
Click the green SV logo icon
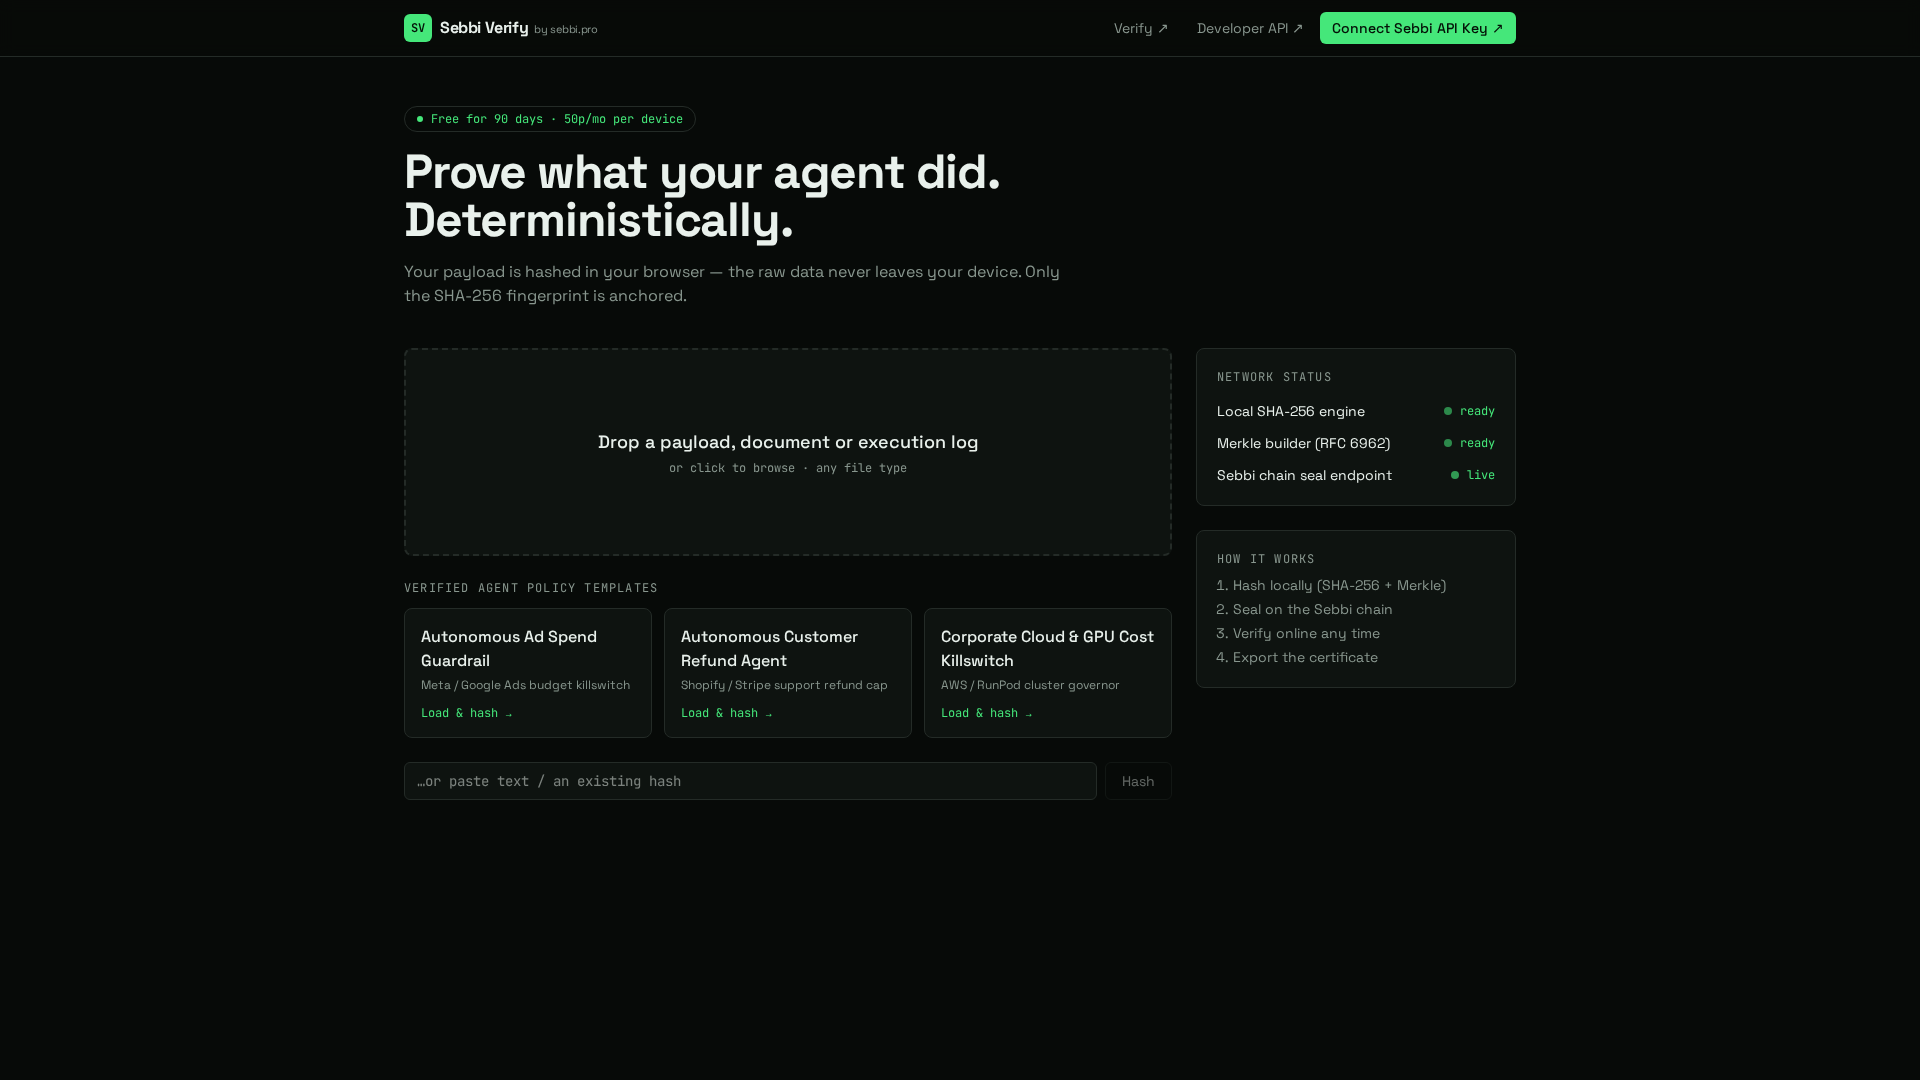(x=418, y=28)
